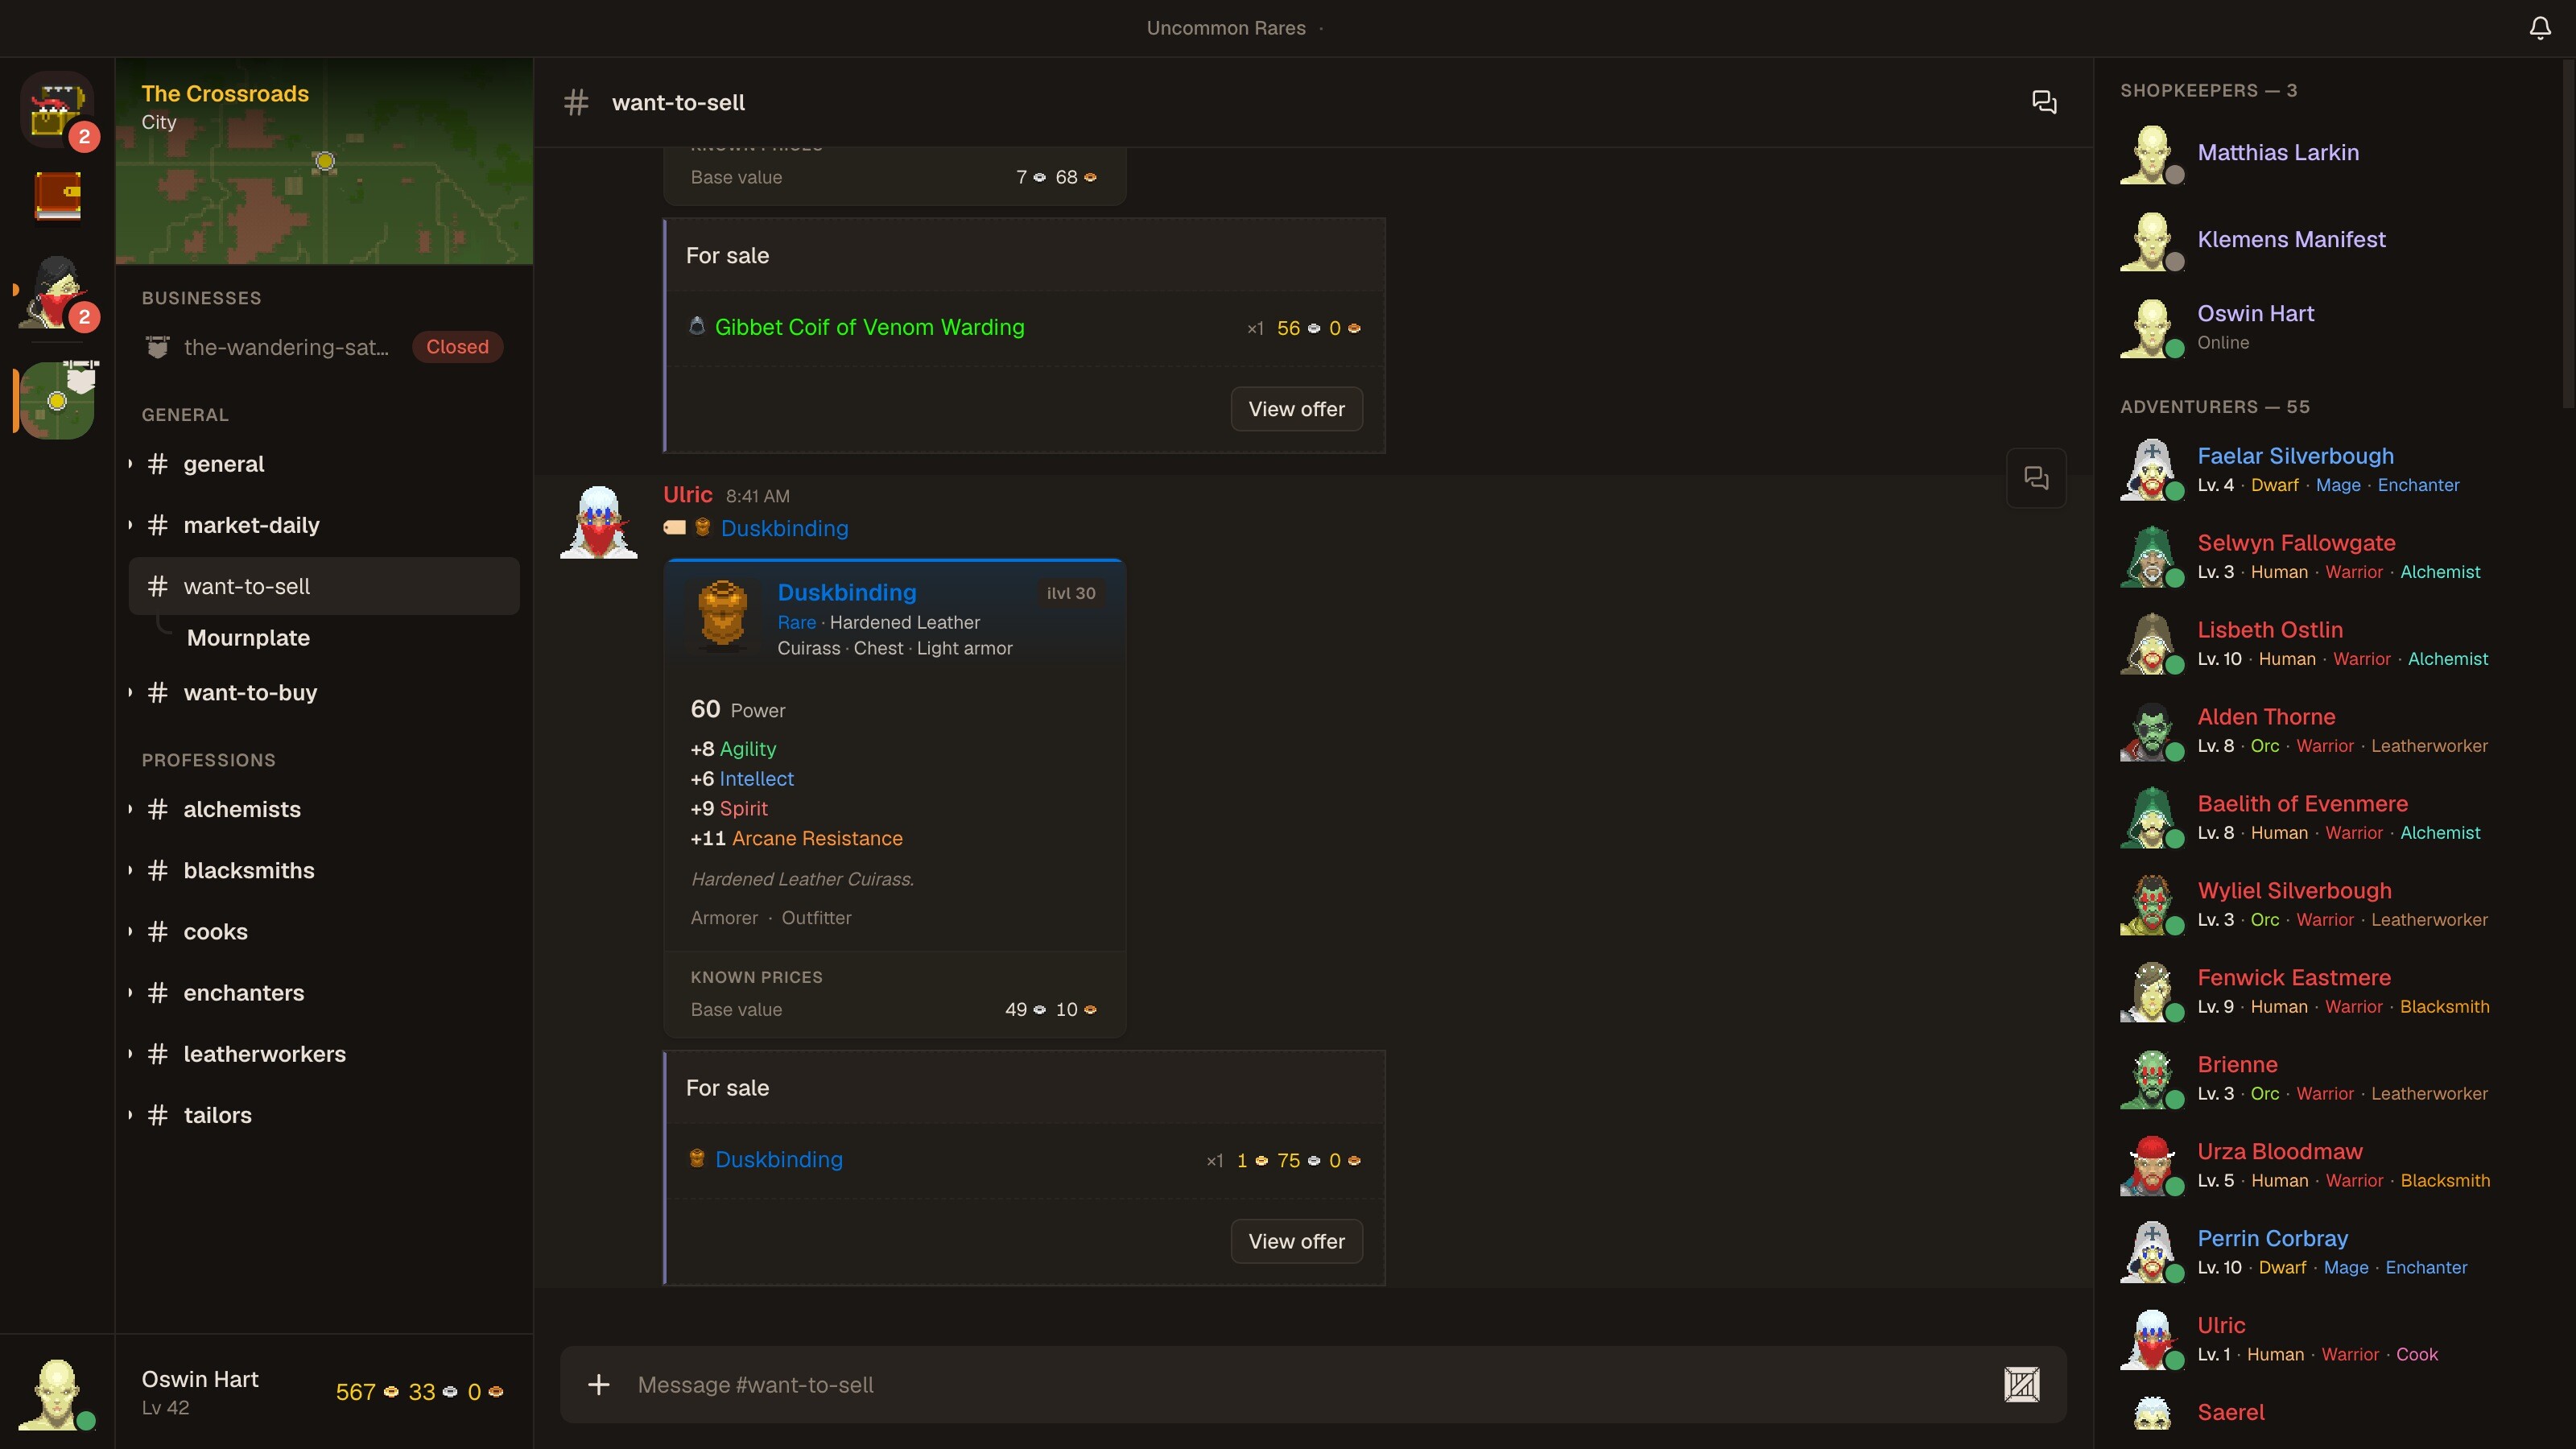Expand the want-to-buy channel arrow
The width and height of the screenshot is (2576, 1449).
[130, 692]
